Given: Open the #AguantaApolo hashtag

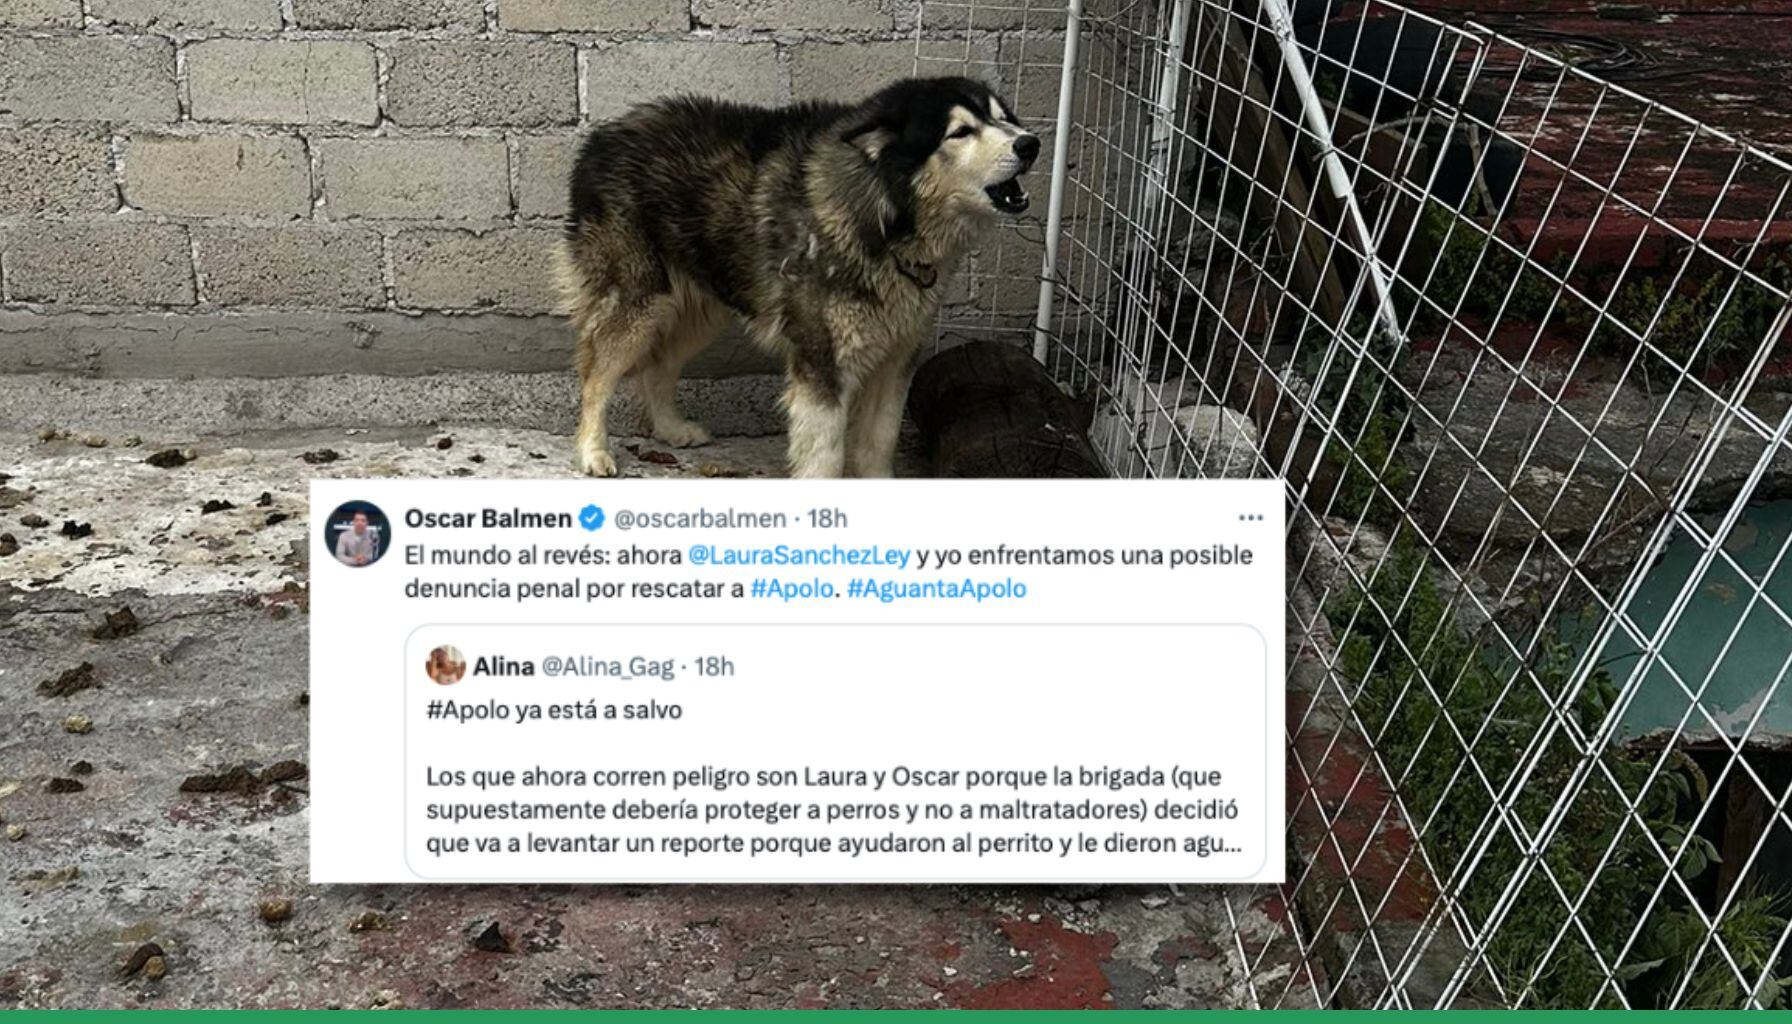Looking at the screenshot, I should click(936, 588).
